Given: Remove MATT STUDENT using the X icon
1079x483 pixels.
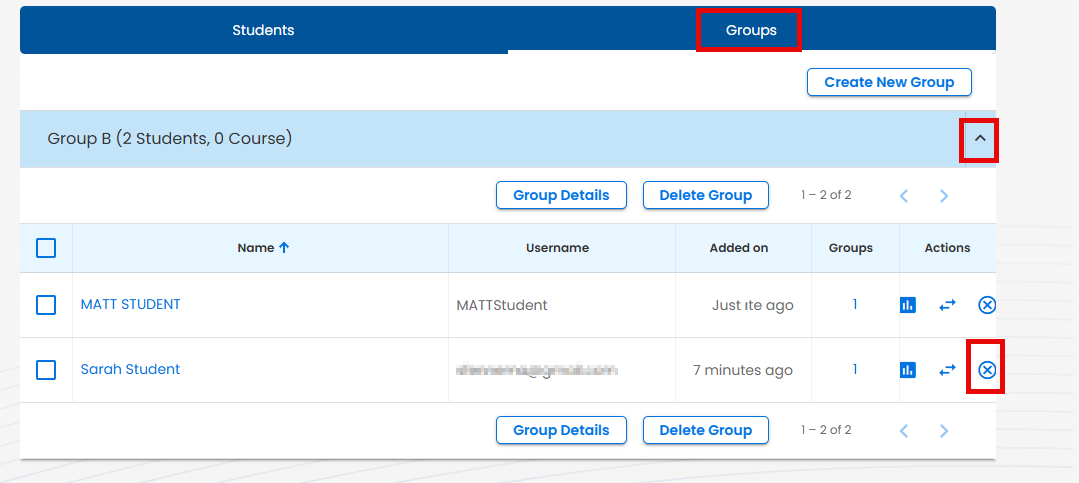Looking at the screenshot, I should 987,305.
